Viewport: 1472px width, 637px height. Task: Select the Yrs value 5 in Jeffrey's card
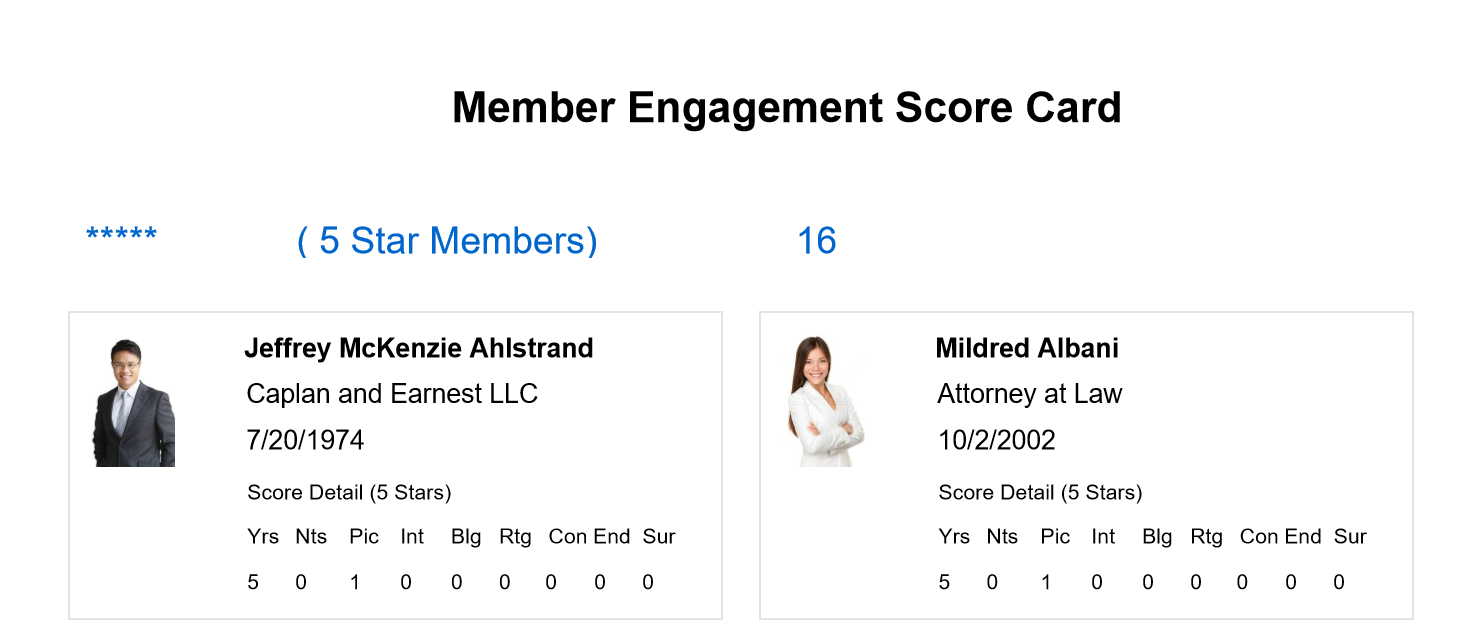pyautogui.click(x=253, y=582)
